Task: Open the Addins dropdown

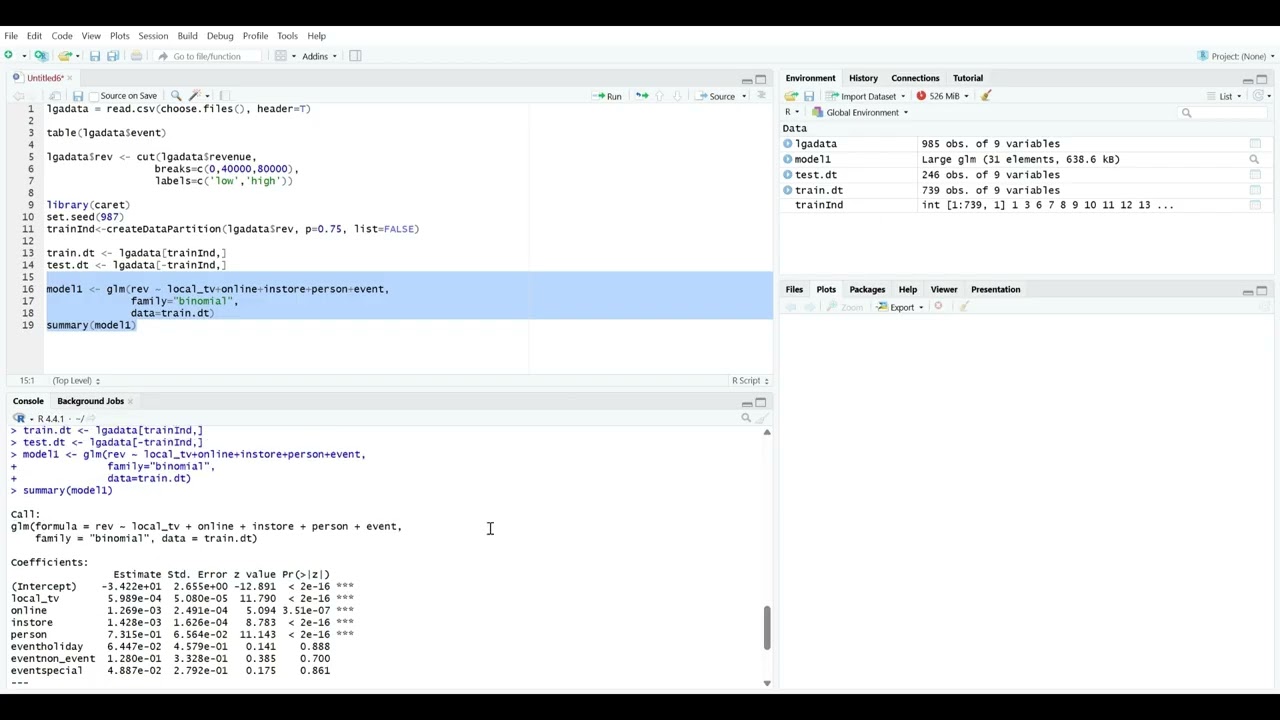Action: [320, 56]
